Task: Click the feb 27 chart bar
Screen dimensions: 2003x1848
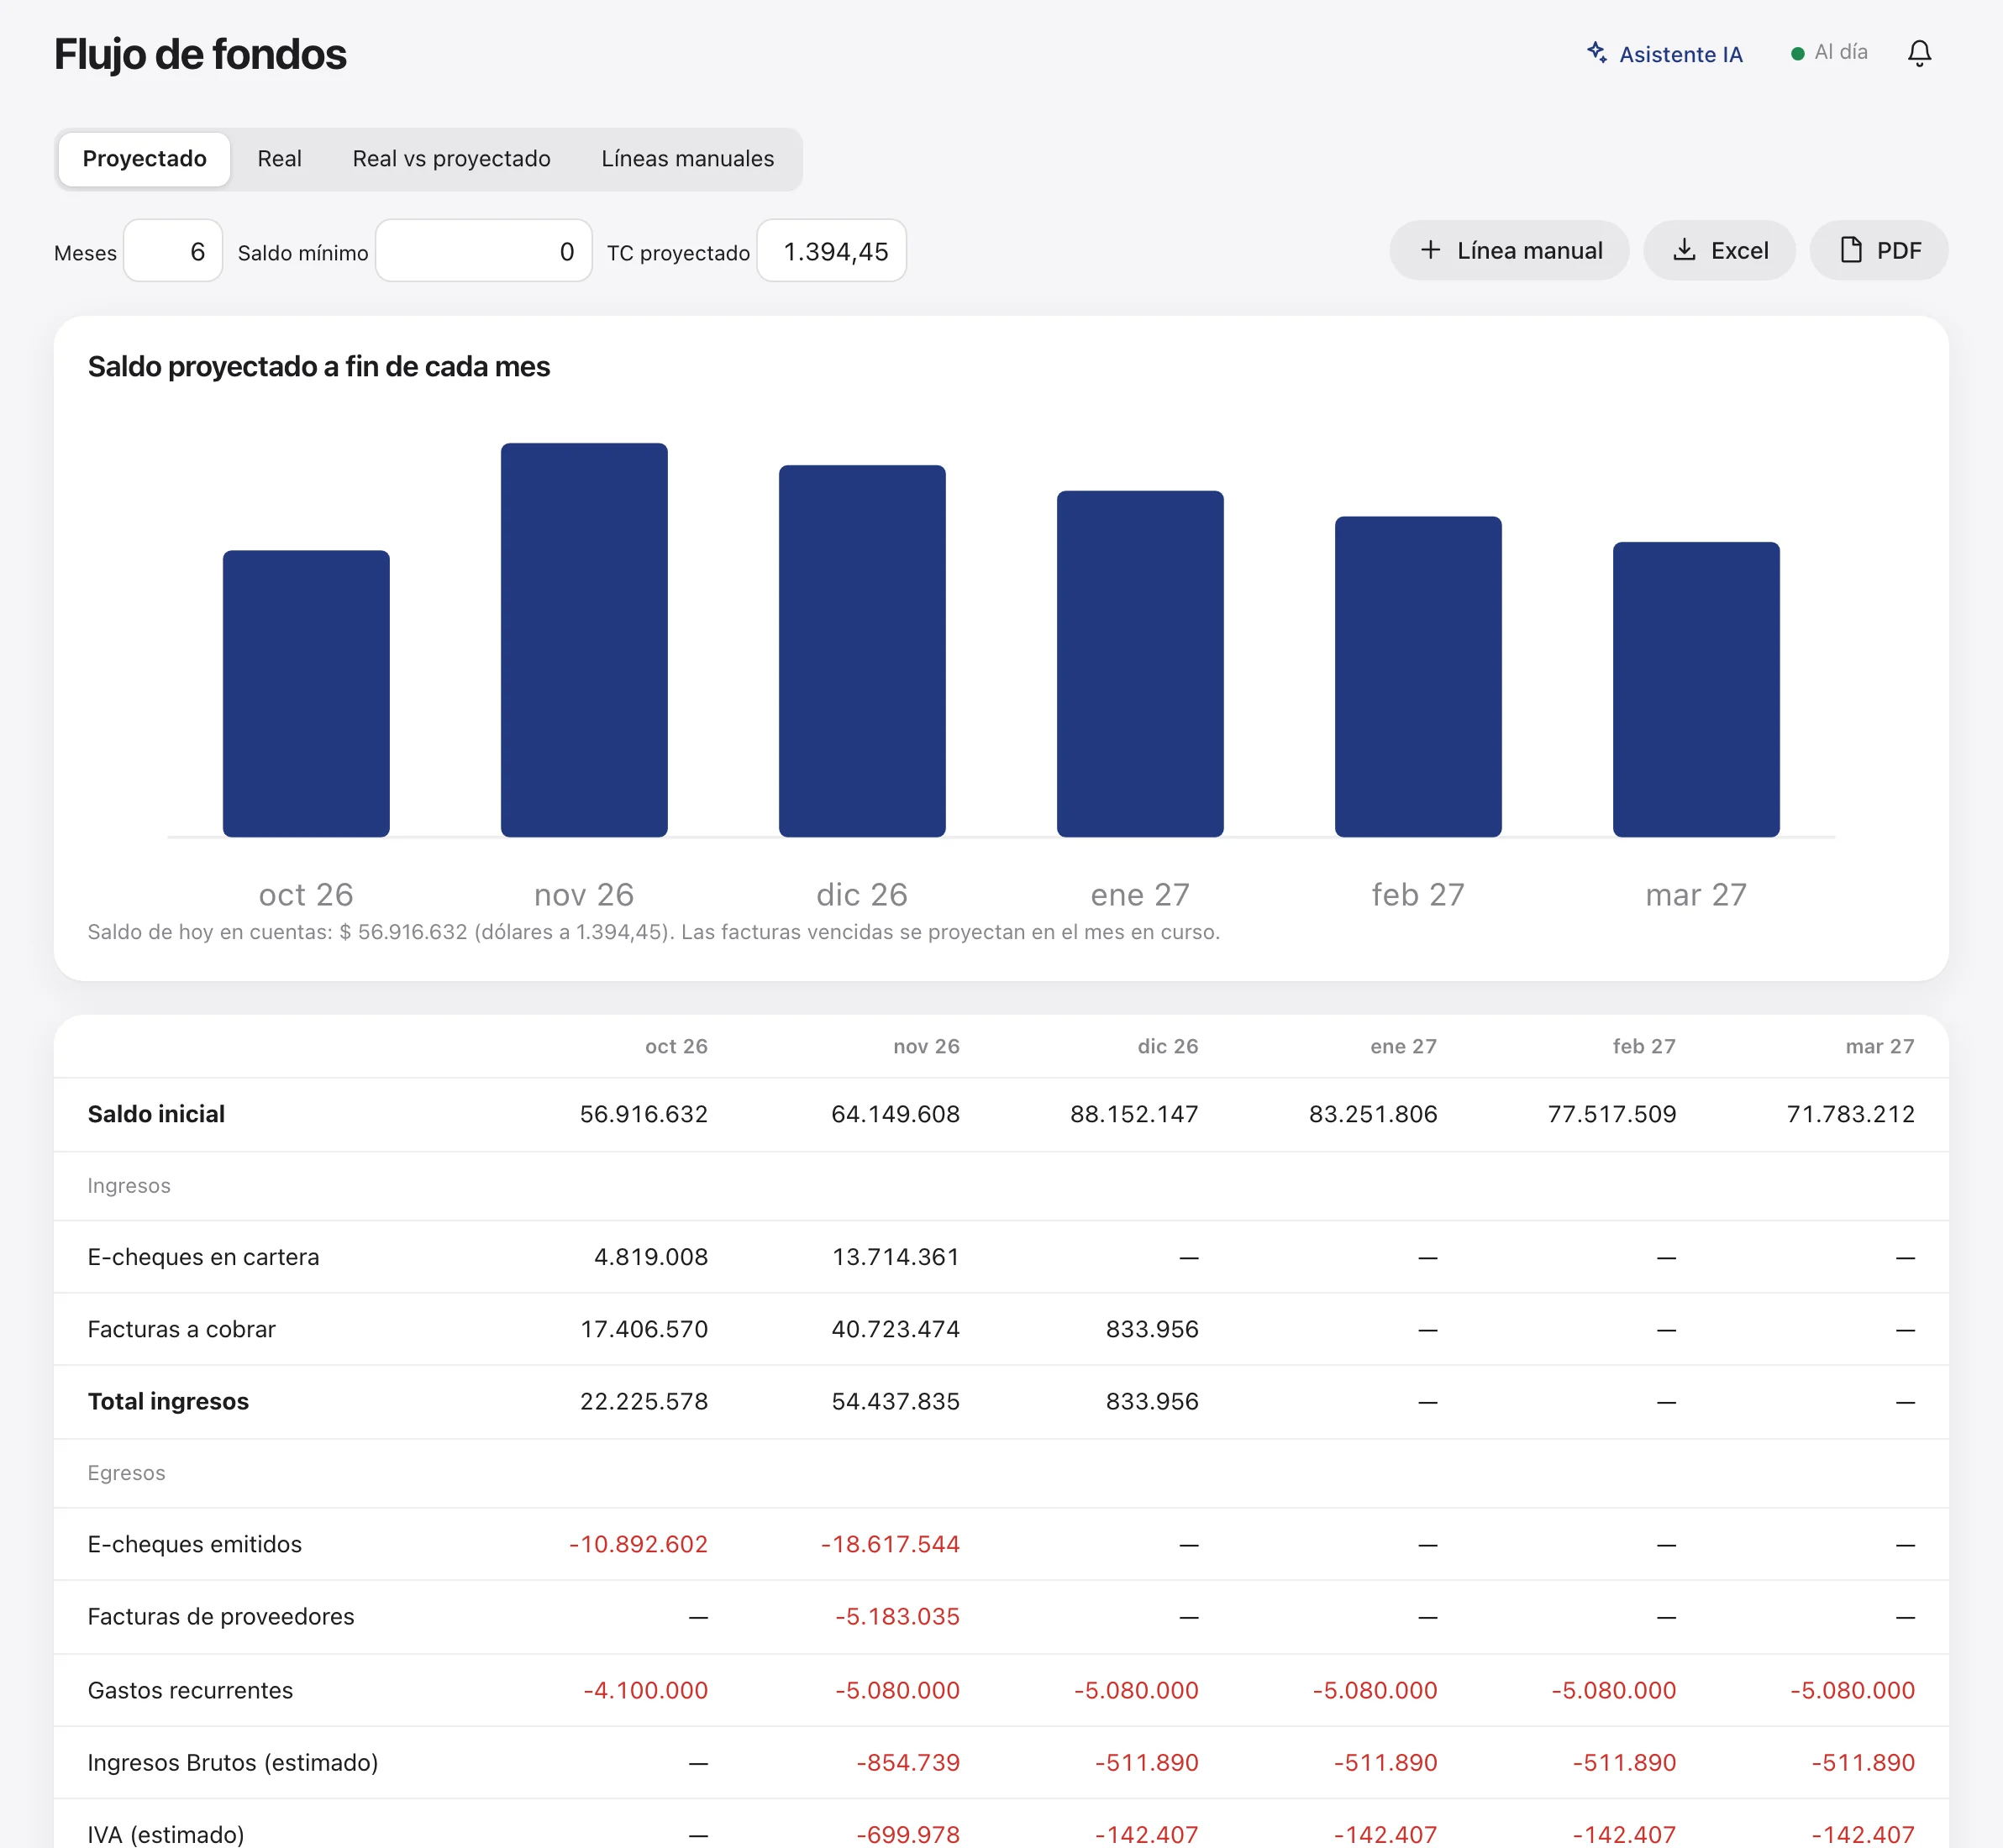Action: click(x=1418, y=677)
